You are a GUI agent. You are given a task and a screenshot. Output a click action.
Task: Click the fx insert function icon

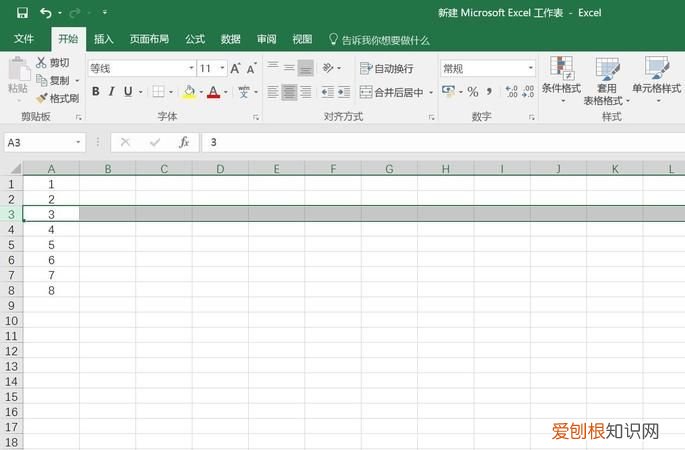point(184,142)
